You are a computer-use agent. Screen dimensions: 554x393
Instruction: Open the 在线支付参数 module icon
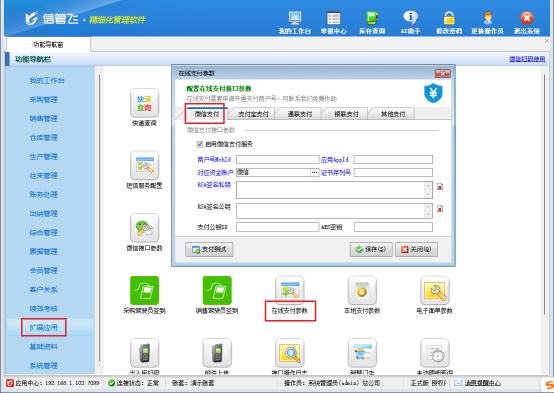coord(290,291)
